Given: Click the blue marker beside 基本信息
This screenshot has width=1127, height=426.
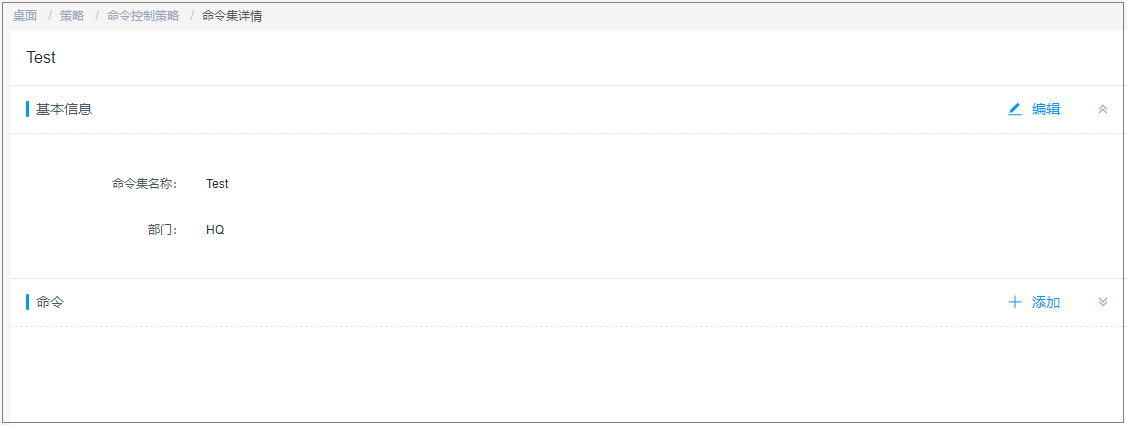Looking at the screenshot, I should 28,109.
